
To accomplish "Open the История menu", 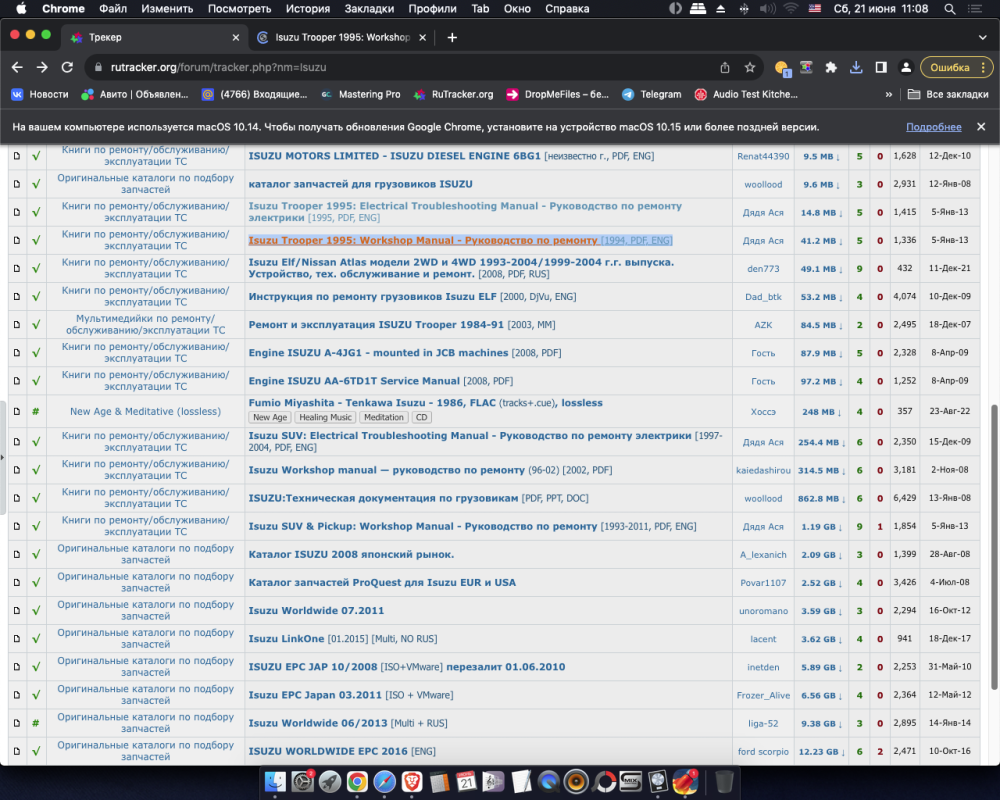I will click(x=307, y=9).
